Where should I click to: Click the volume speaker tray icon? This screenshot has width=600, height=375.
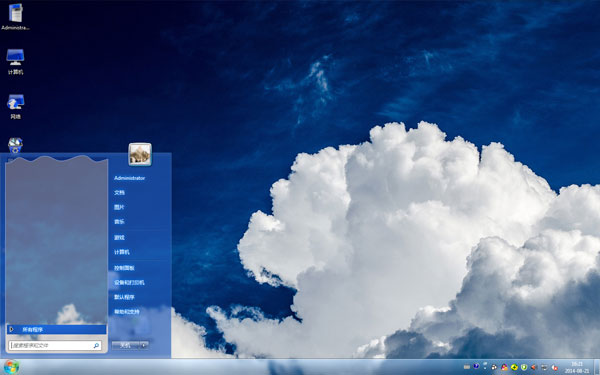pos(534,367)
